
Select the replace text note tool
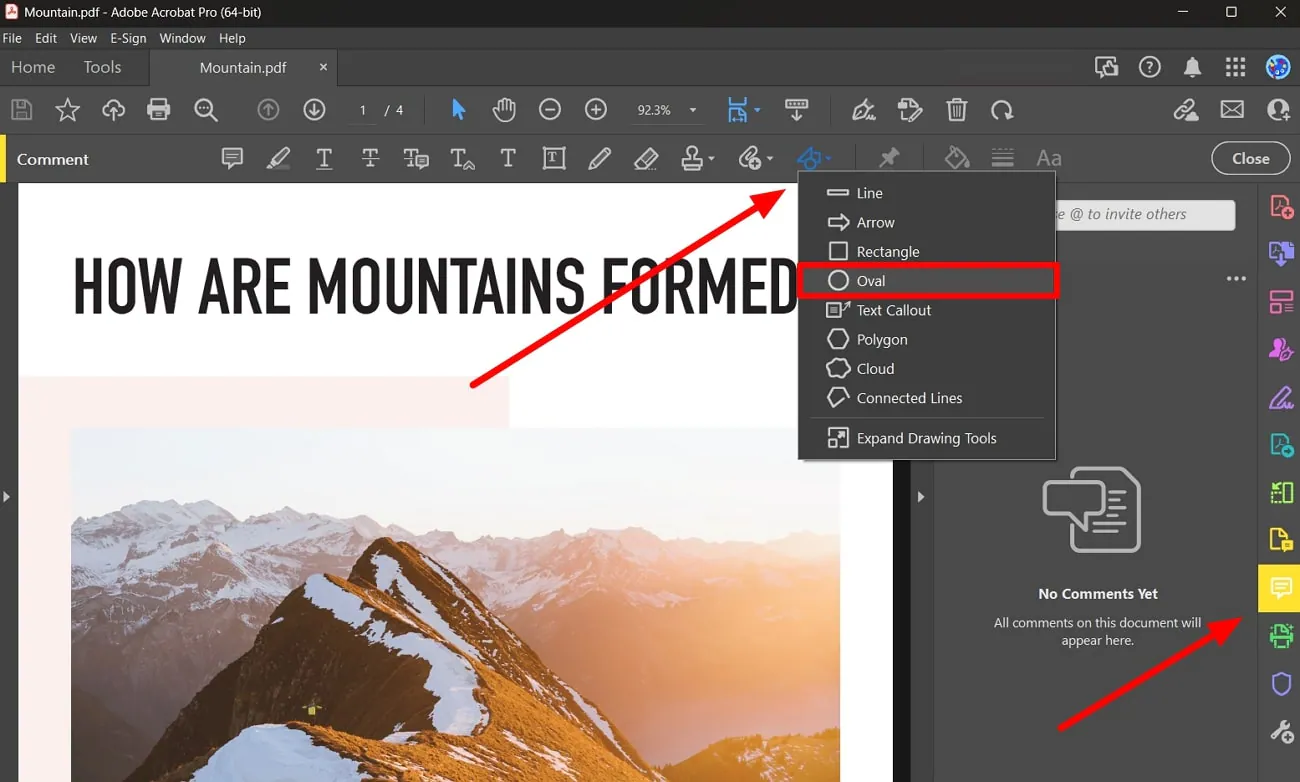pyautogui.click(x=416, y=158)
